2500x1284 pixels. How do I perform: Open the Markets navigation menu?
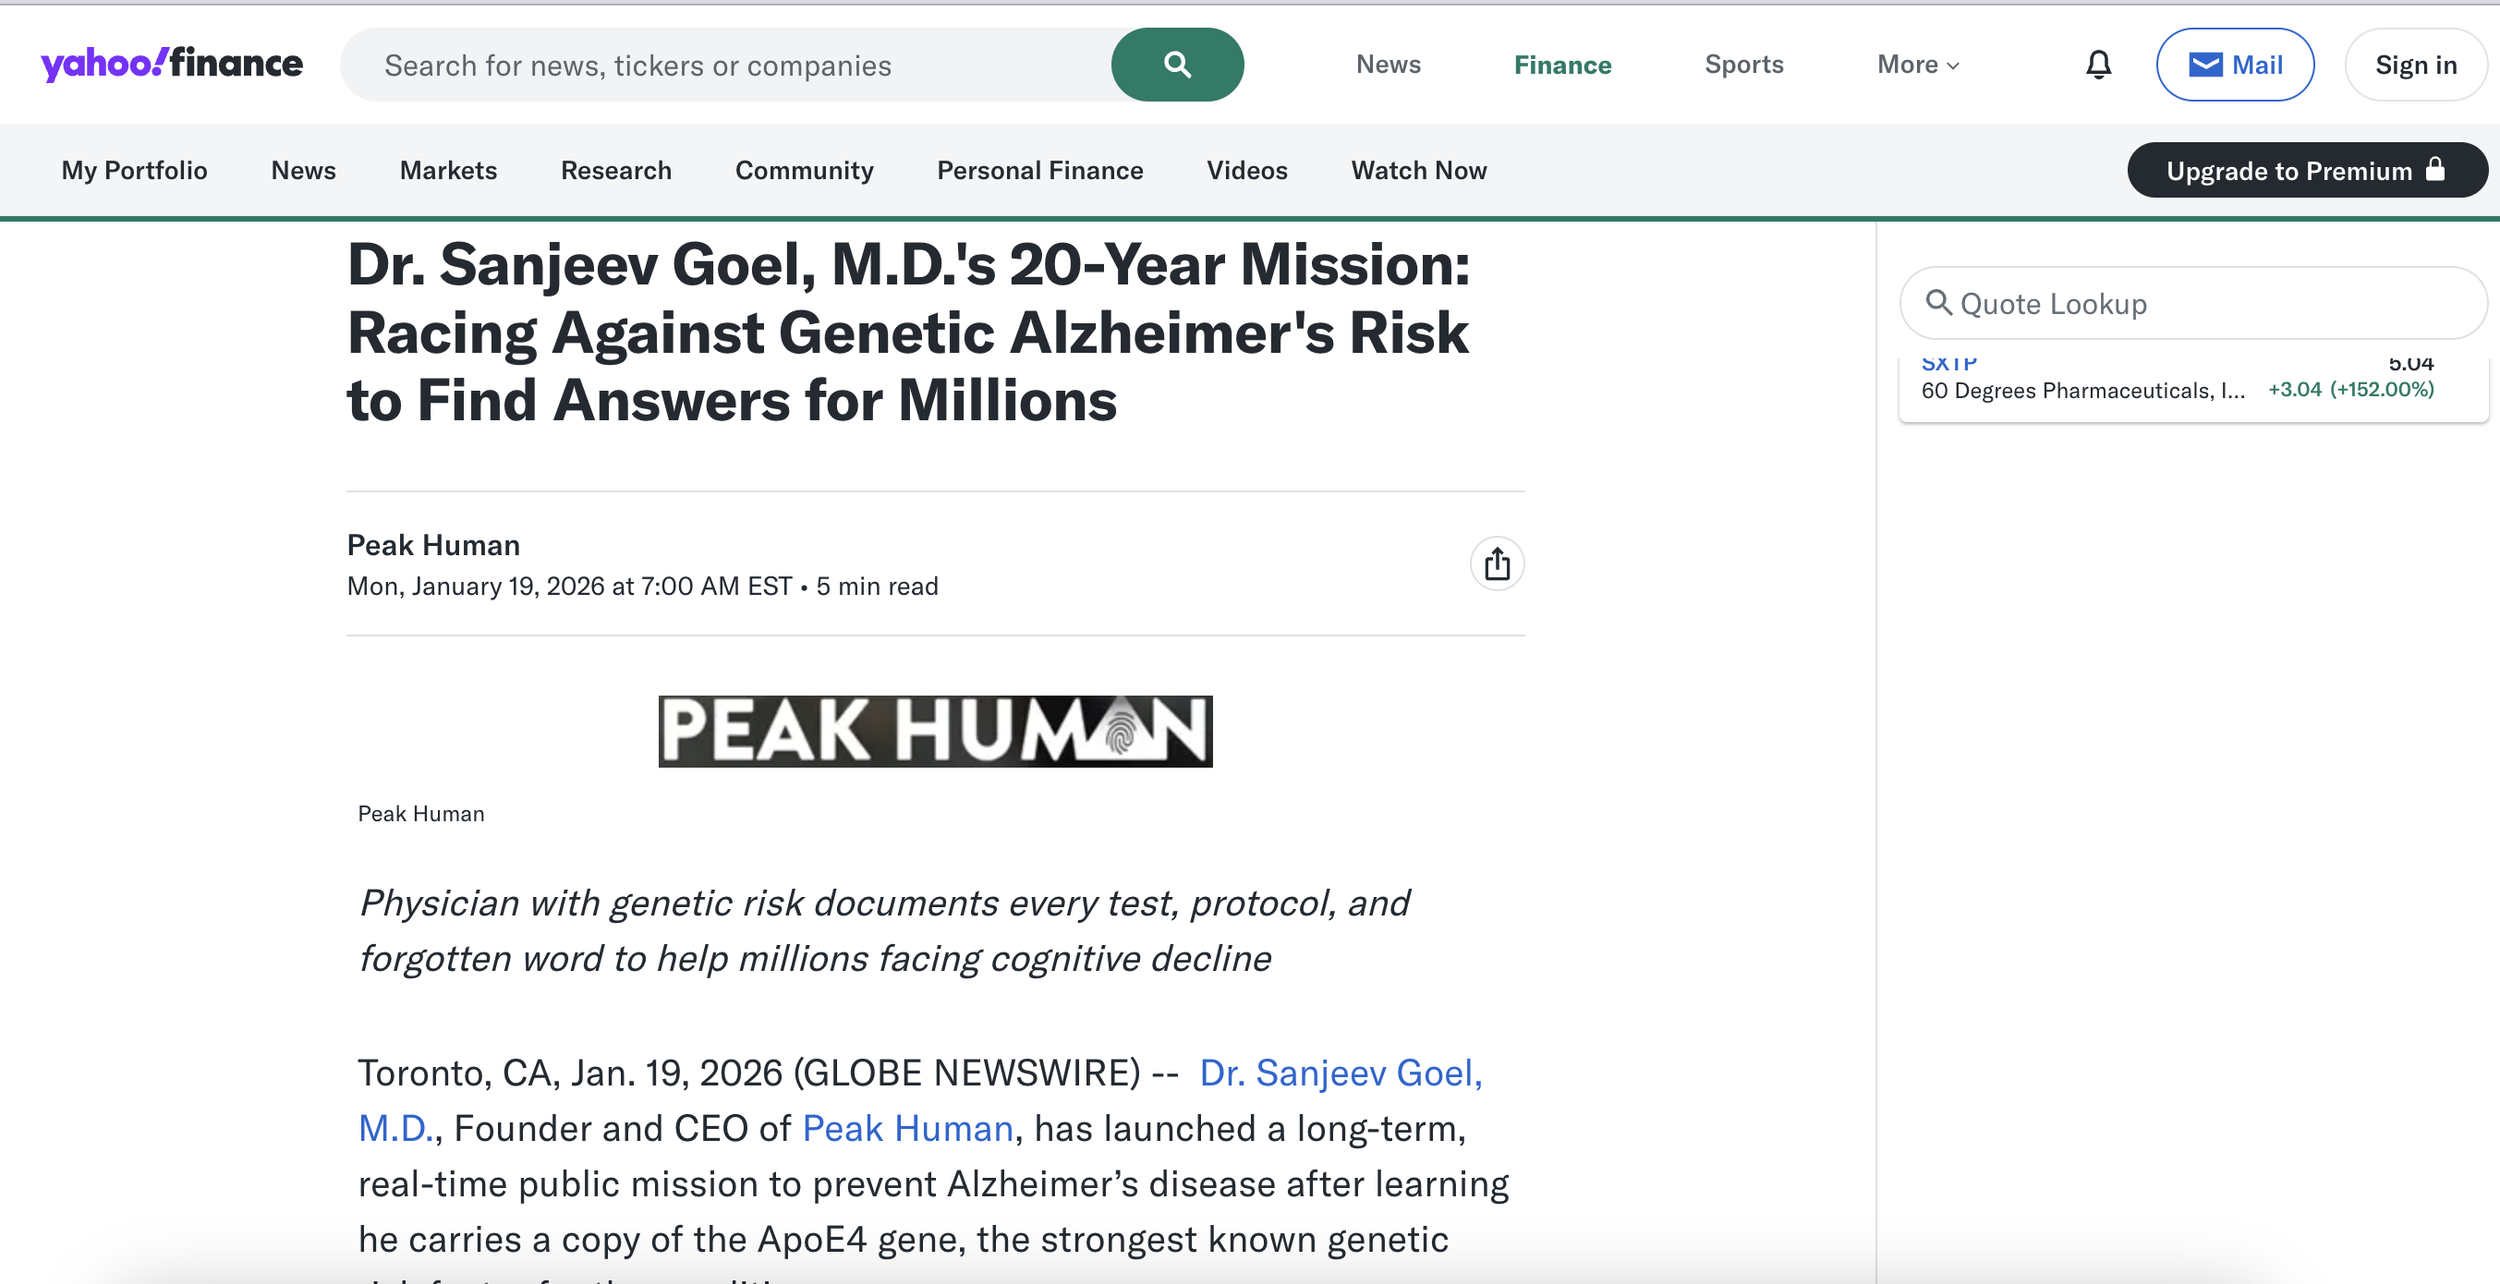click(448, 171)
